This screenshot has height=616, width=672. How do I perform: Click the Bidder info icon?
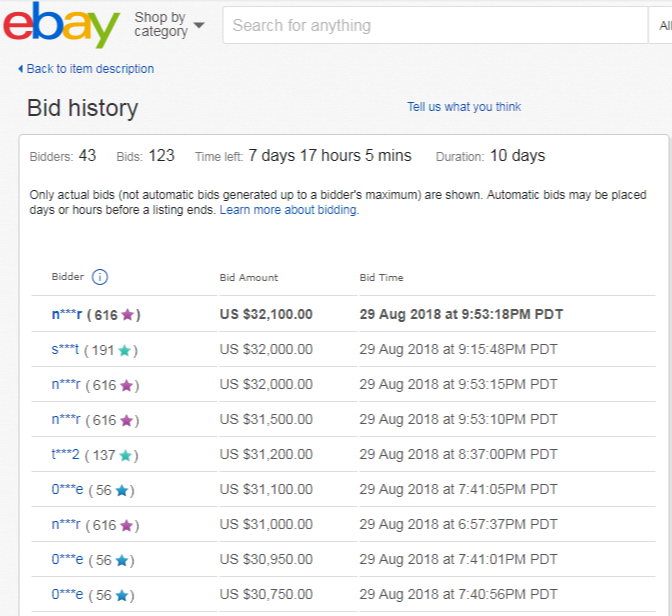coord(100,277)
